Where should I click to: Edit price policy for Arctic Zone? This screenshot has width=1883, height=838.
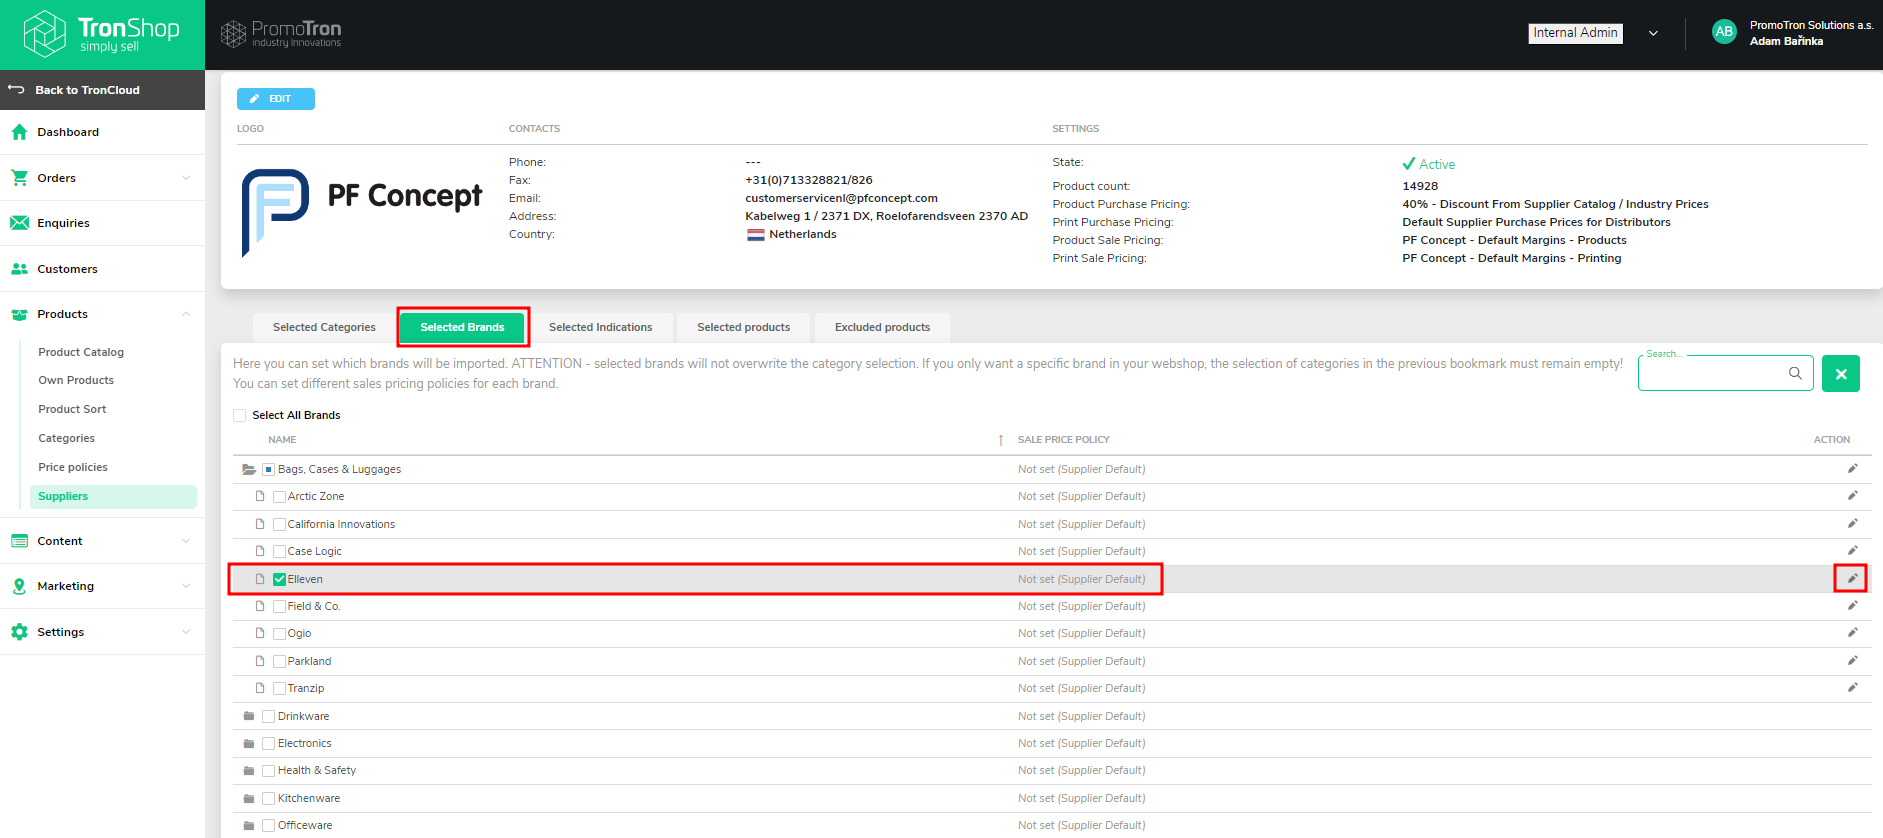point(1852,496)
